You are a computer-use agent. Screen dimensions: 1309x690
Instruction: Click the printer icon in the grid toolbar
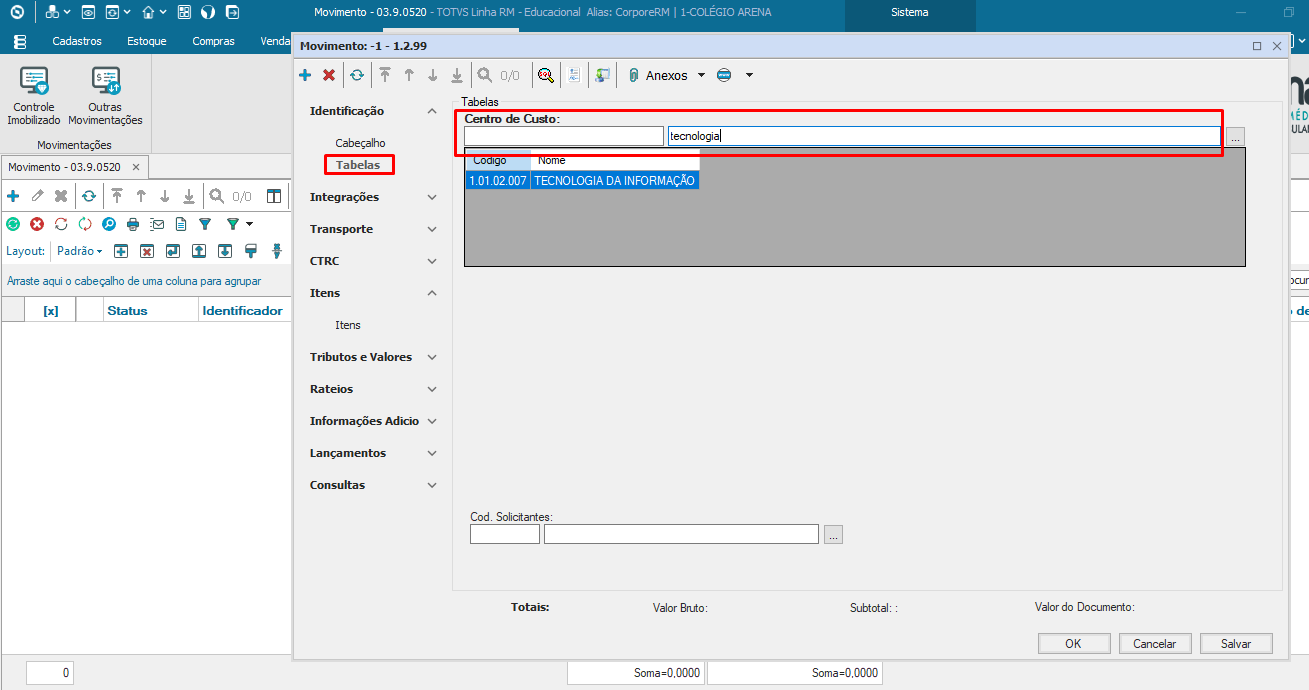pyautogui.click(x=133, y=224)
